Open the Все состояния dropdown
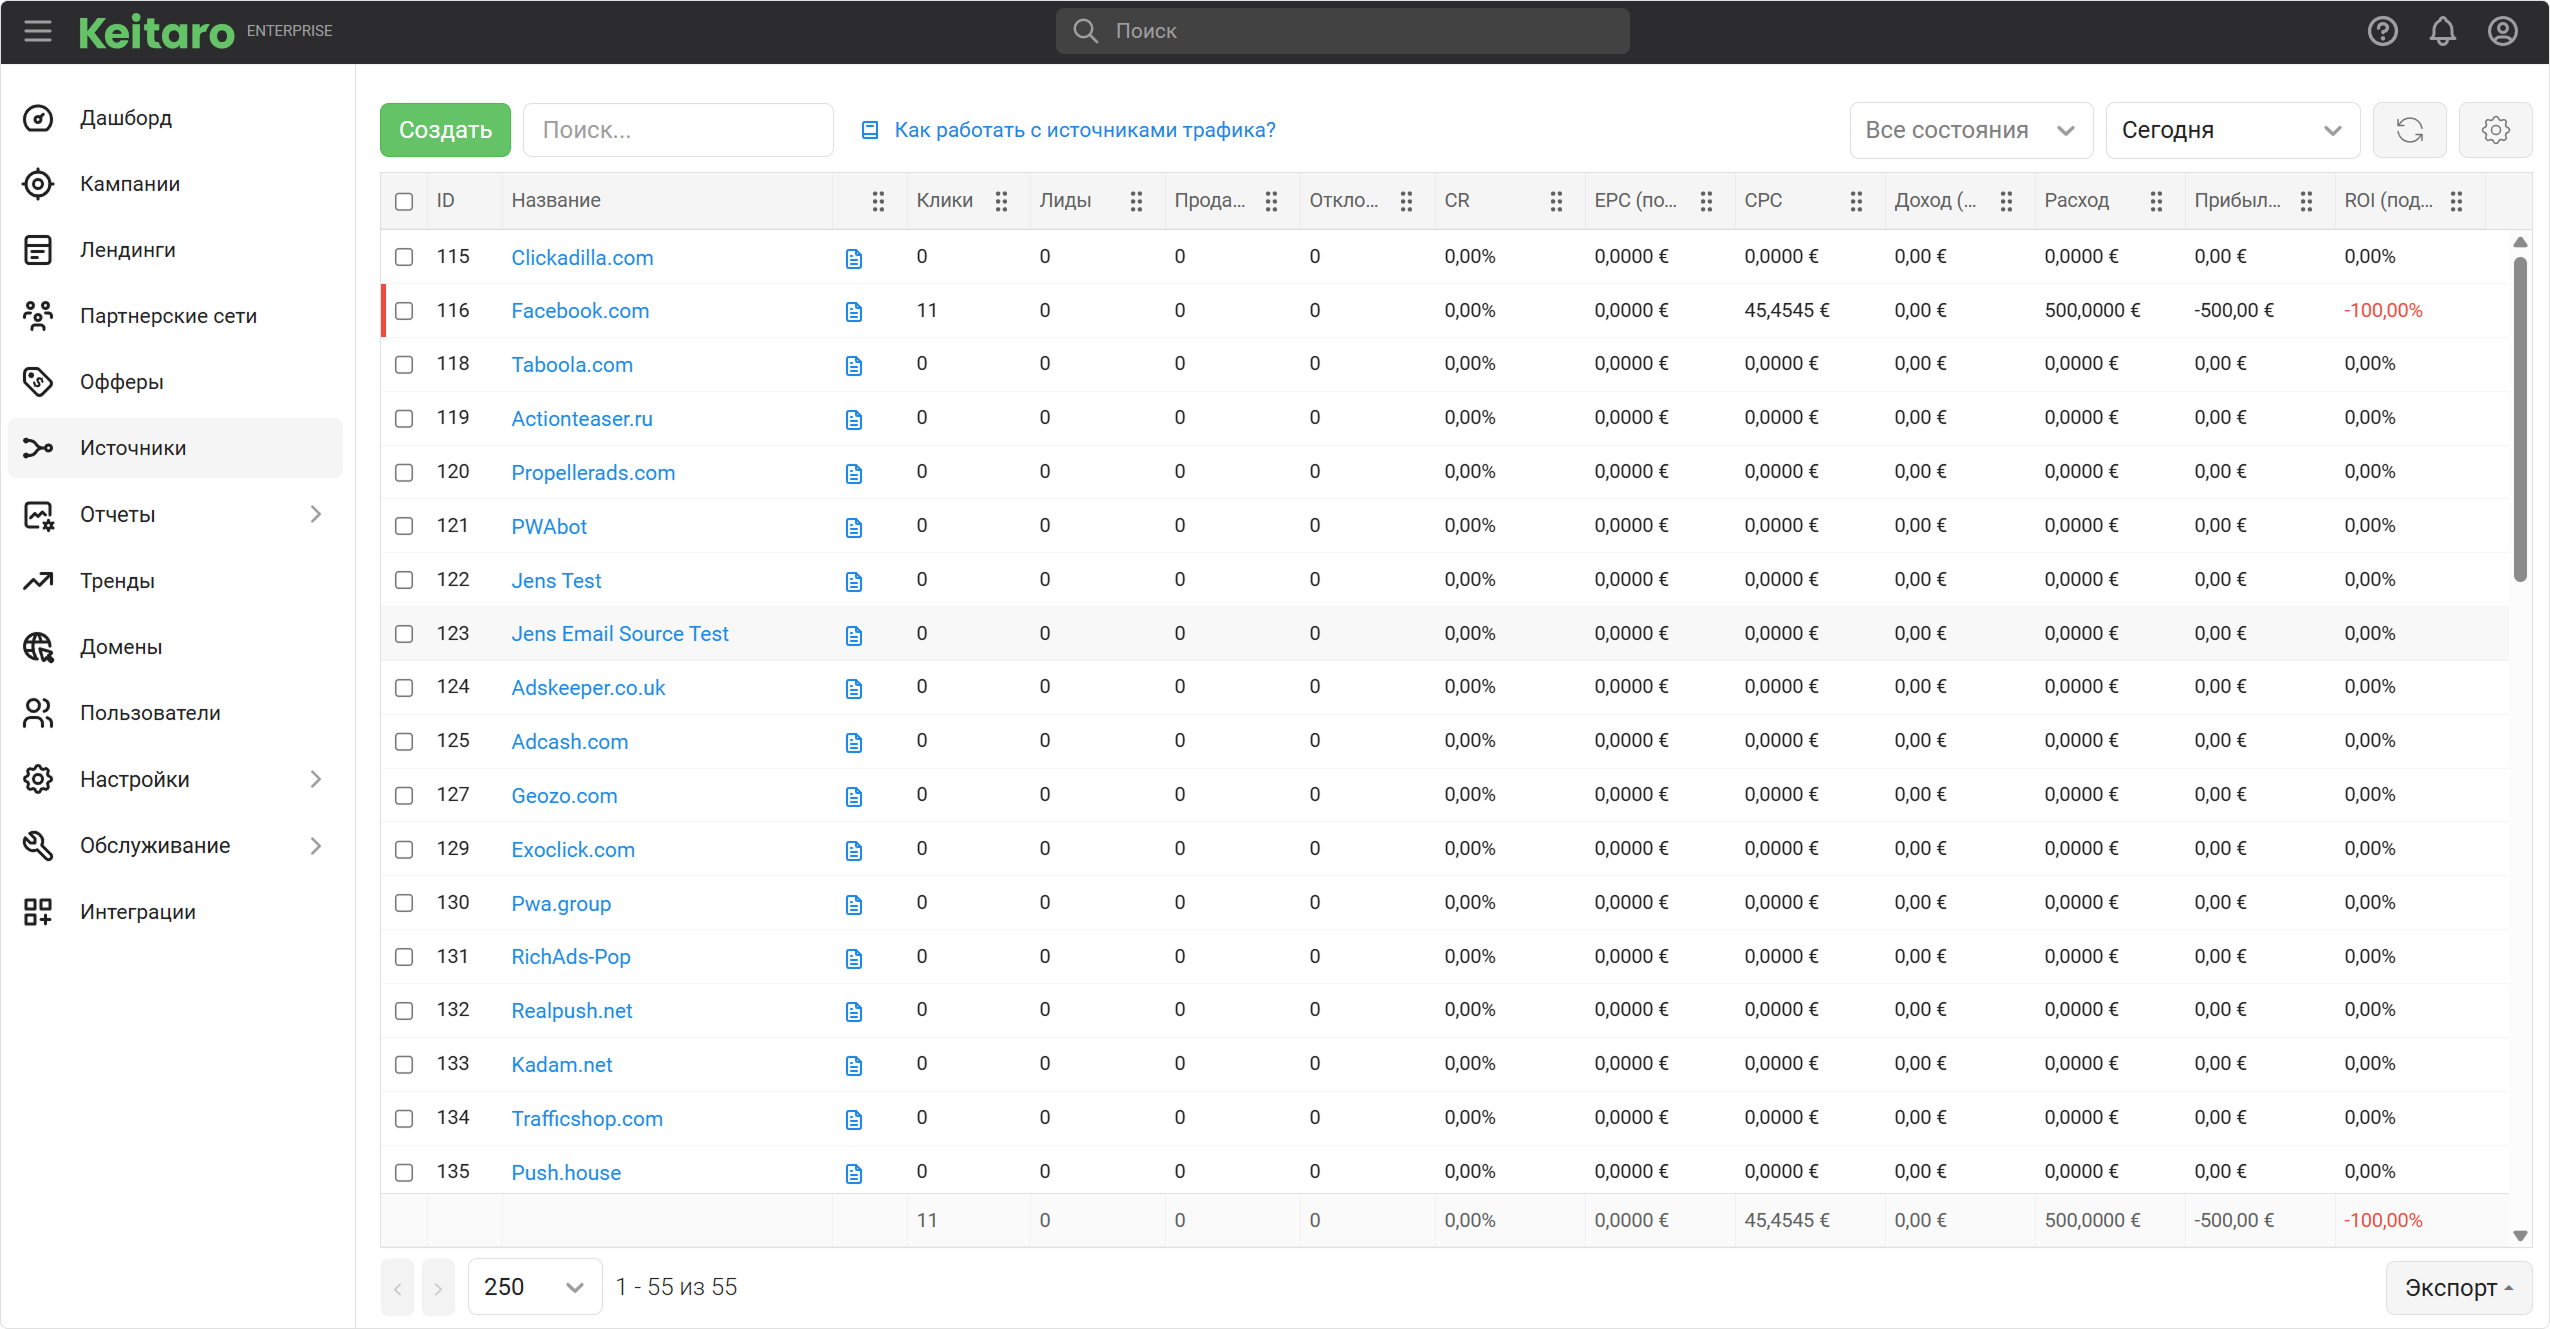Viewport: 2550px width, 1329px height. click(1970, 130)
